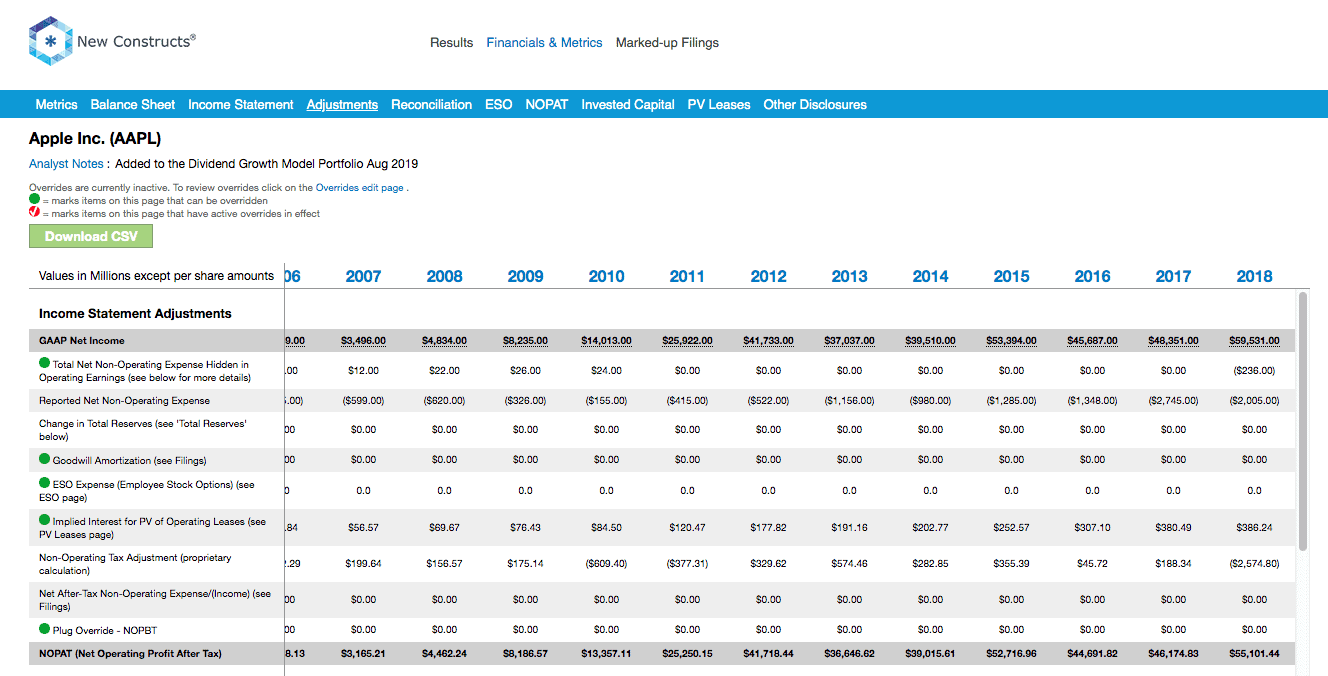1328x676 pixels.
Task: Open the ESO tab
Action: point(498,104)
